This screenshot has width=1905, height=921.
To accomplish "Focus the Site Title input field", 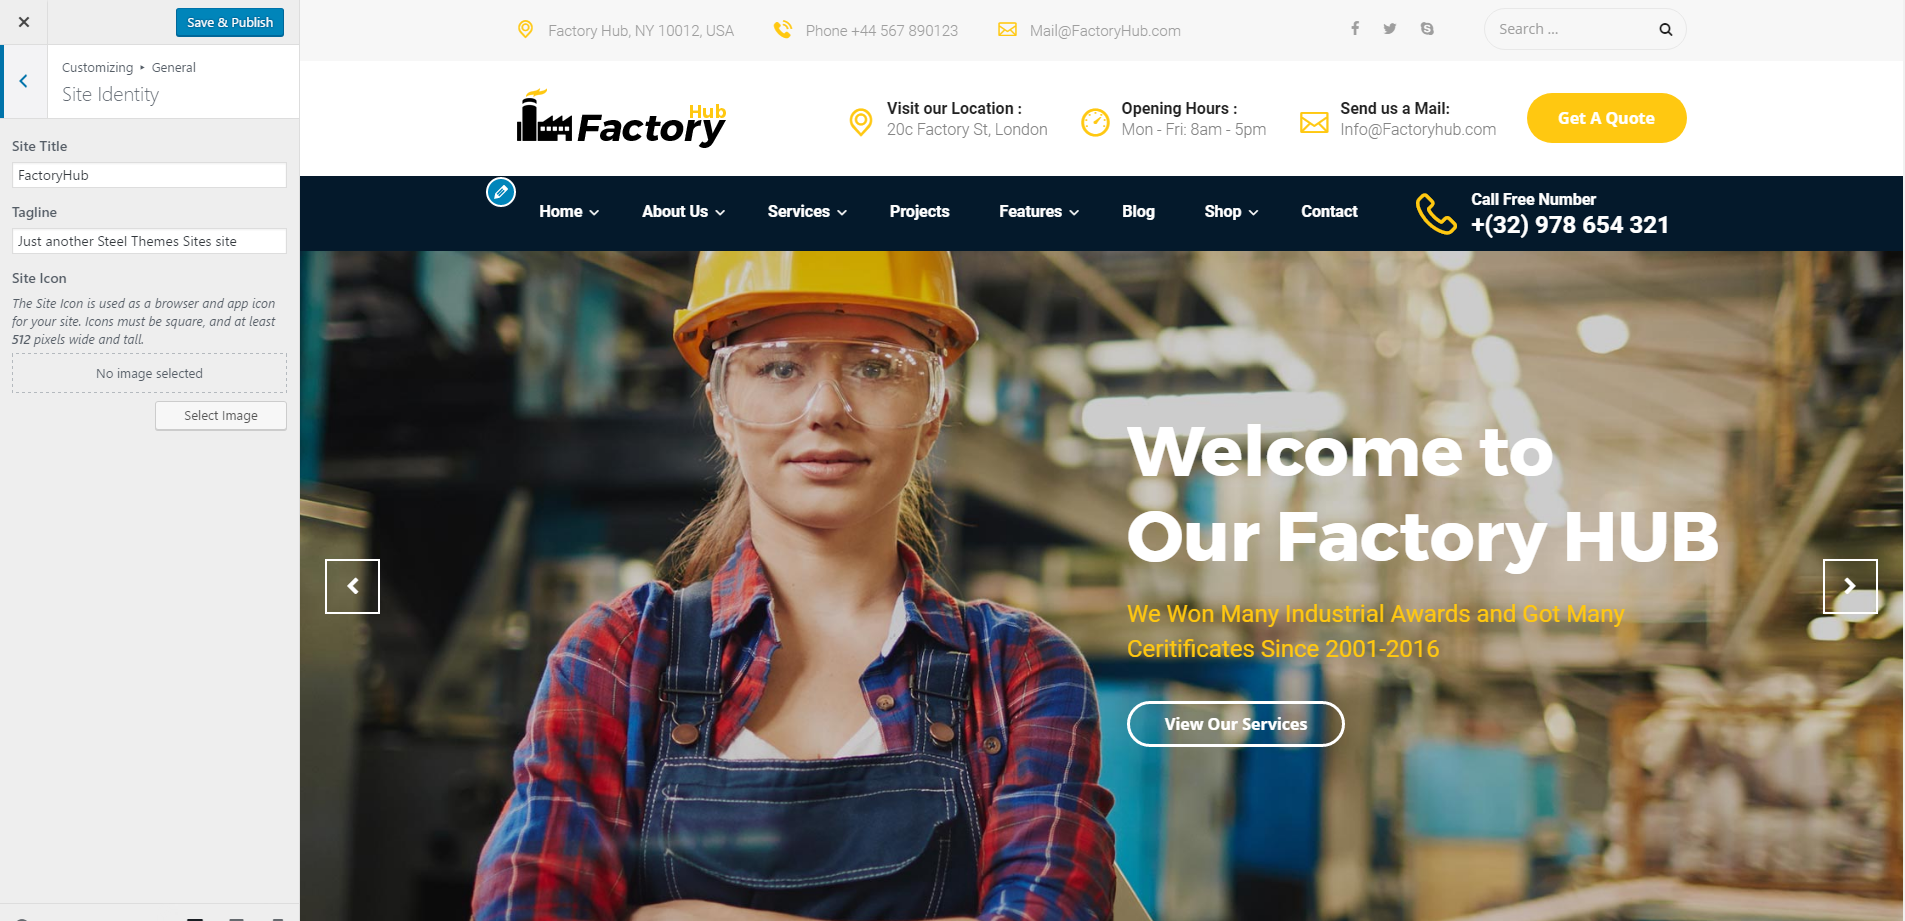I will pos(149,175).
